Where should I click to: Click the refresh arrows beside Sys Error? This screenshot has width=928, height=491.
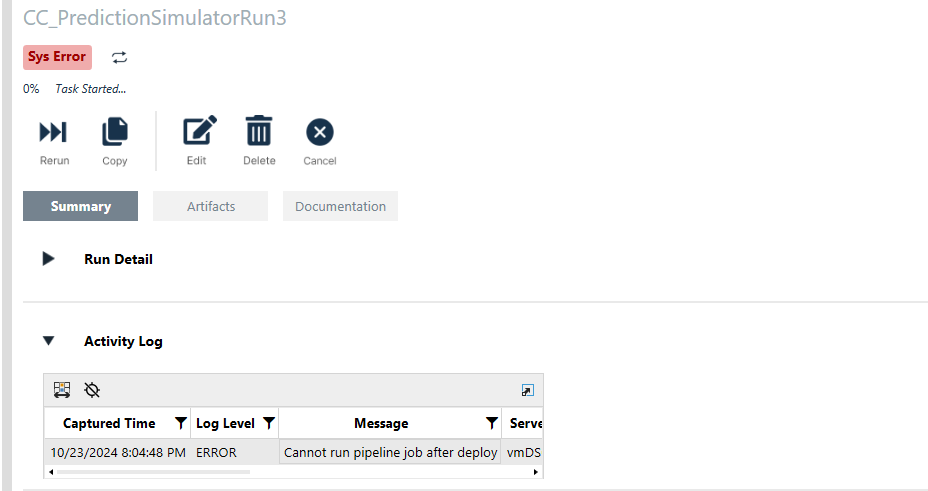(119, 57)
